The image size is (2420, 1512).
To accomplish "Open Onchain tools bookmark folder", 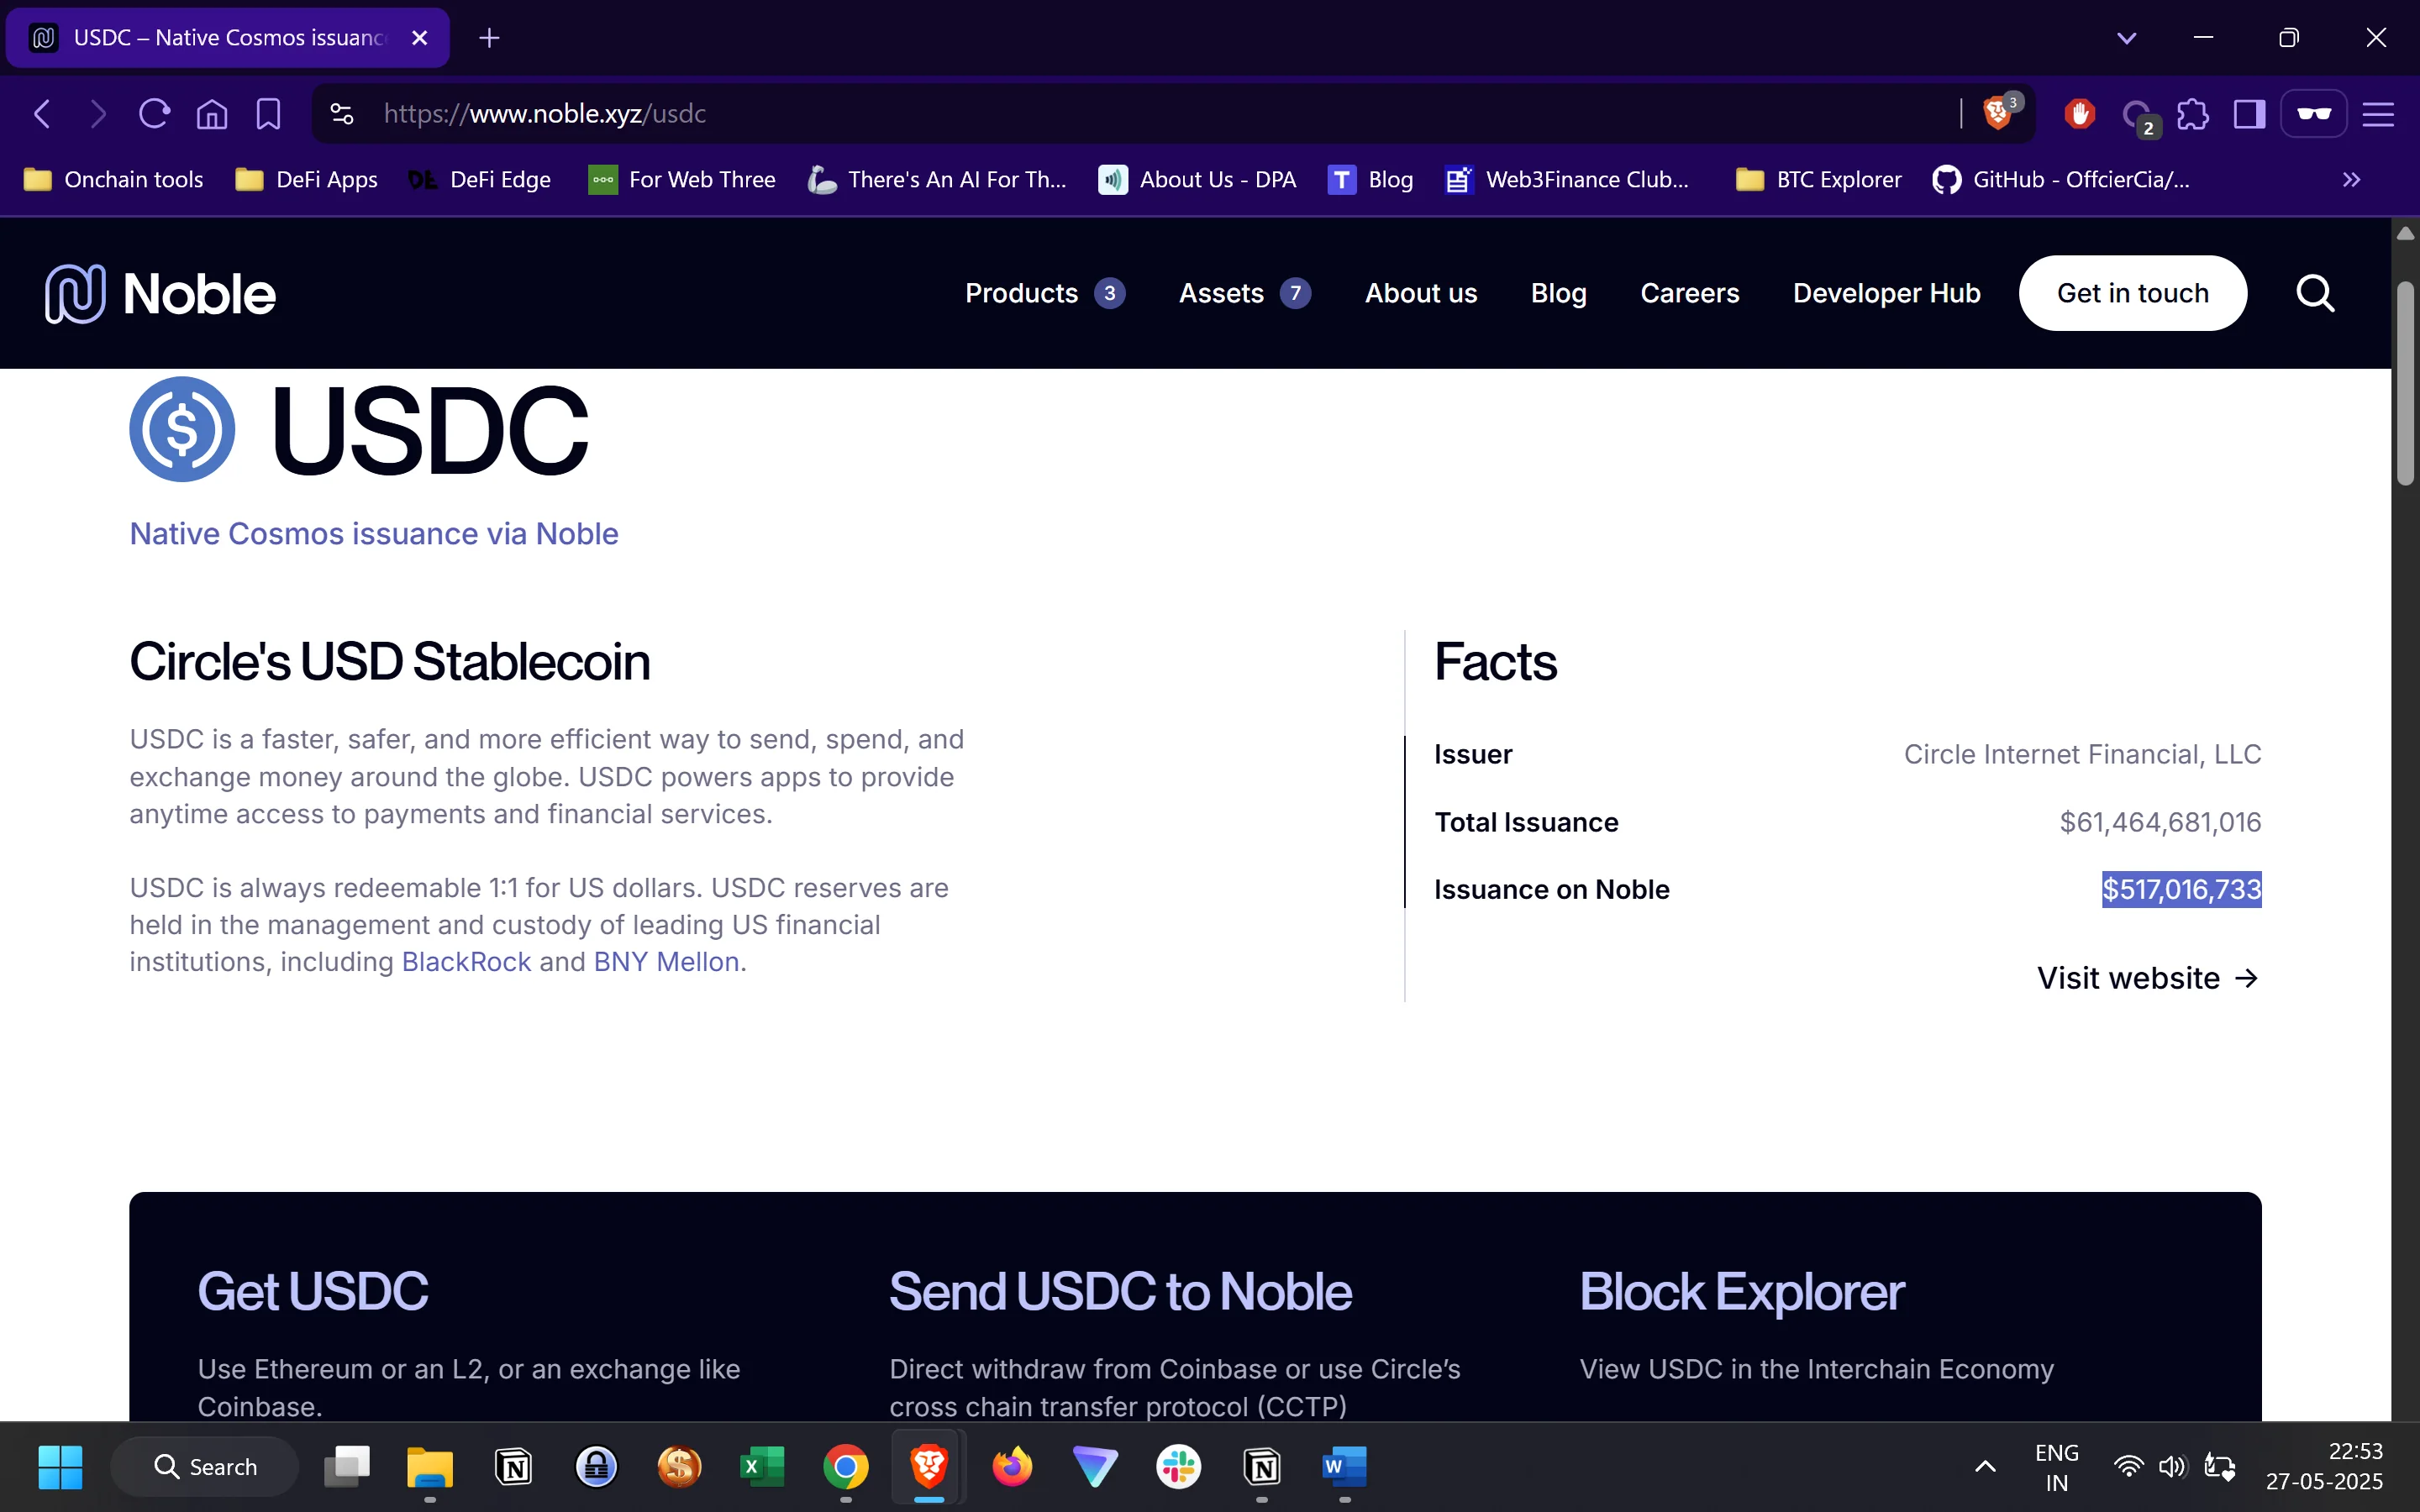I will (113, 180).
